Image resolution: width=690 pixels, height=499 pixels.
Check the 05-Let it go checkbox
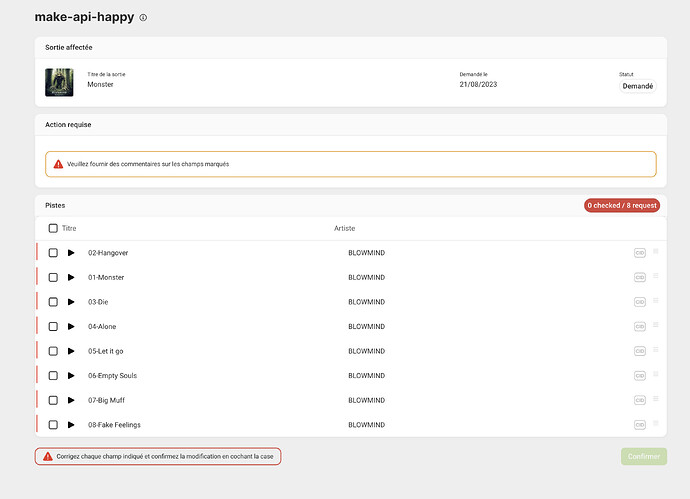pyautogui.click(x=53, y=351)
